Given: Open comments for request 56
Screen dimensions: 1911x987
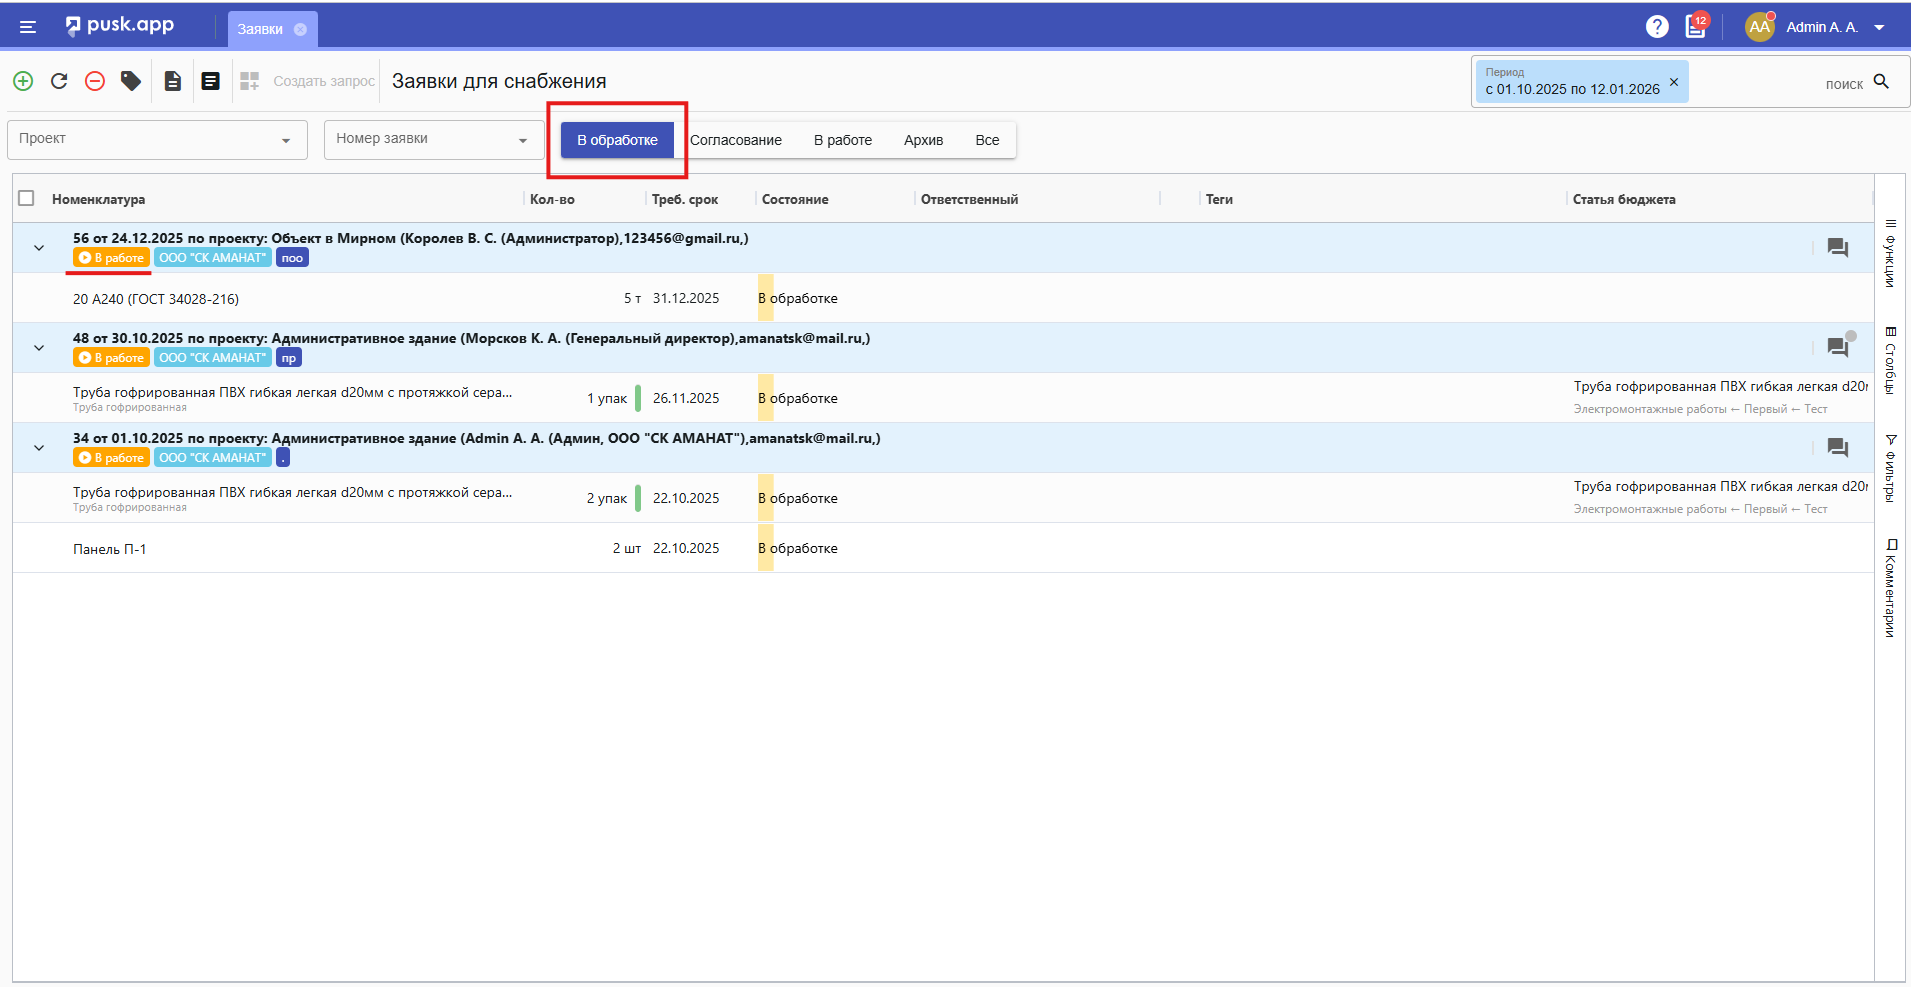Looking at the screenshot, I should click(1837, 247).
